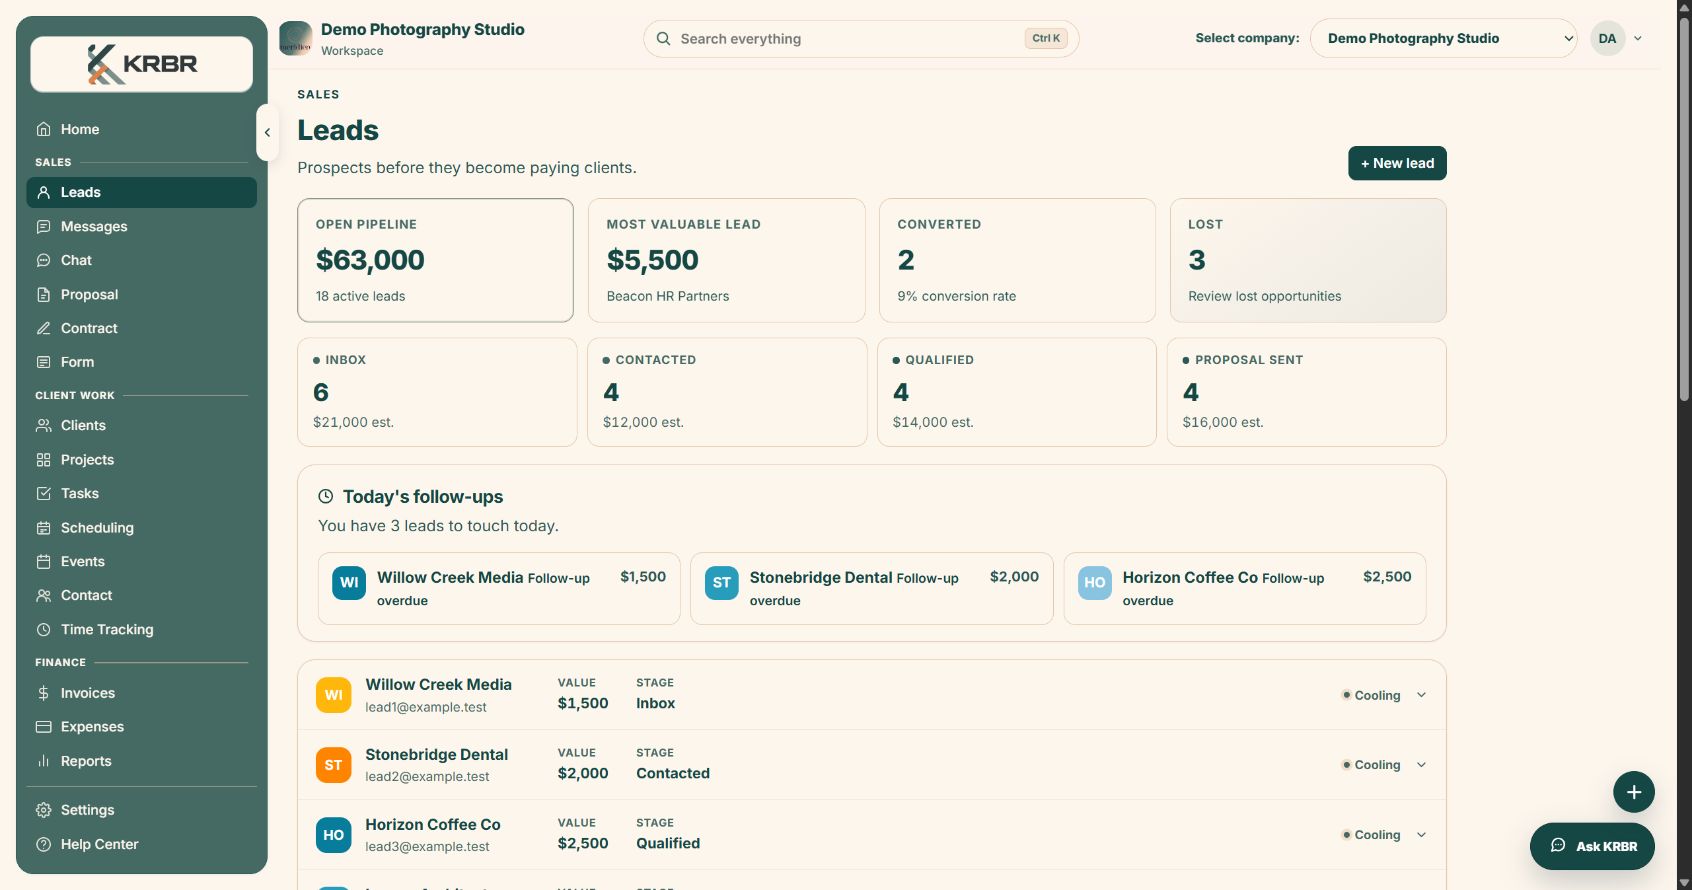The height and width of the screenshot is (890, 1692).
Task: Click the search magnifier icon
Action: [x=663, y=39]
